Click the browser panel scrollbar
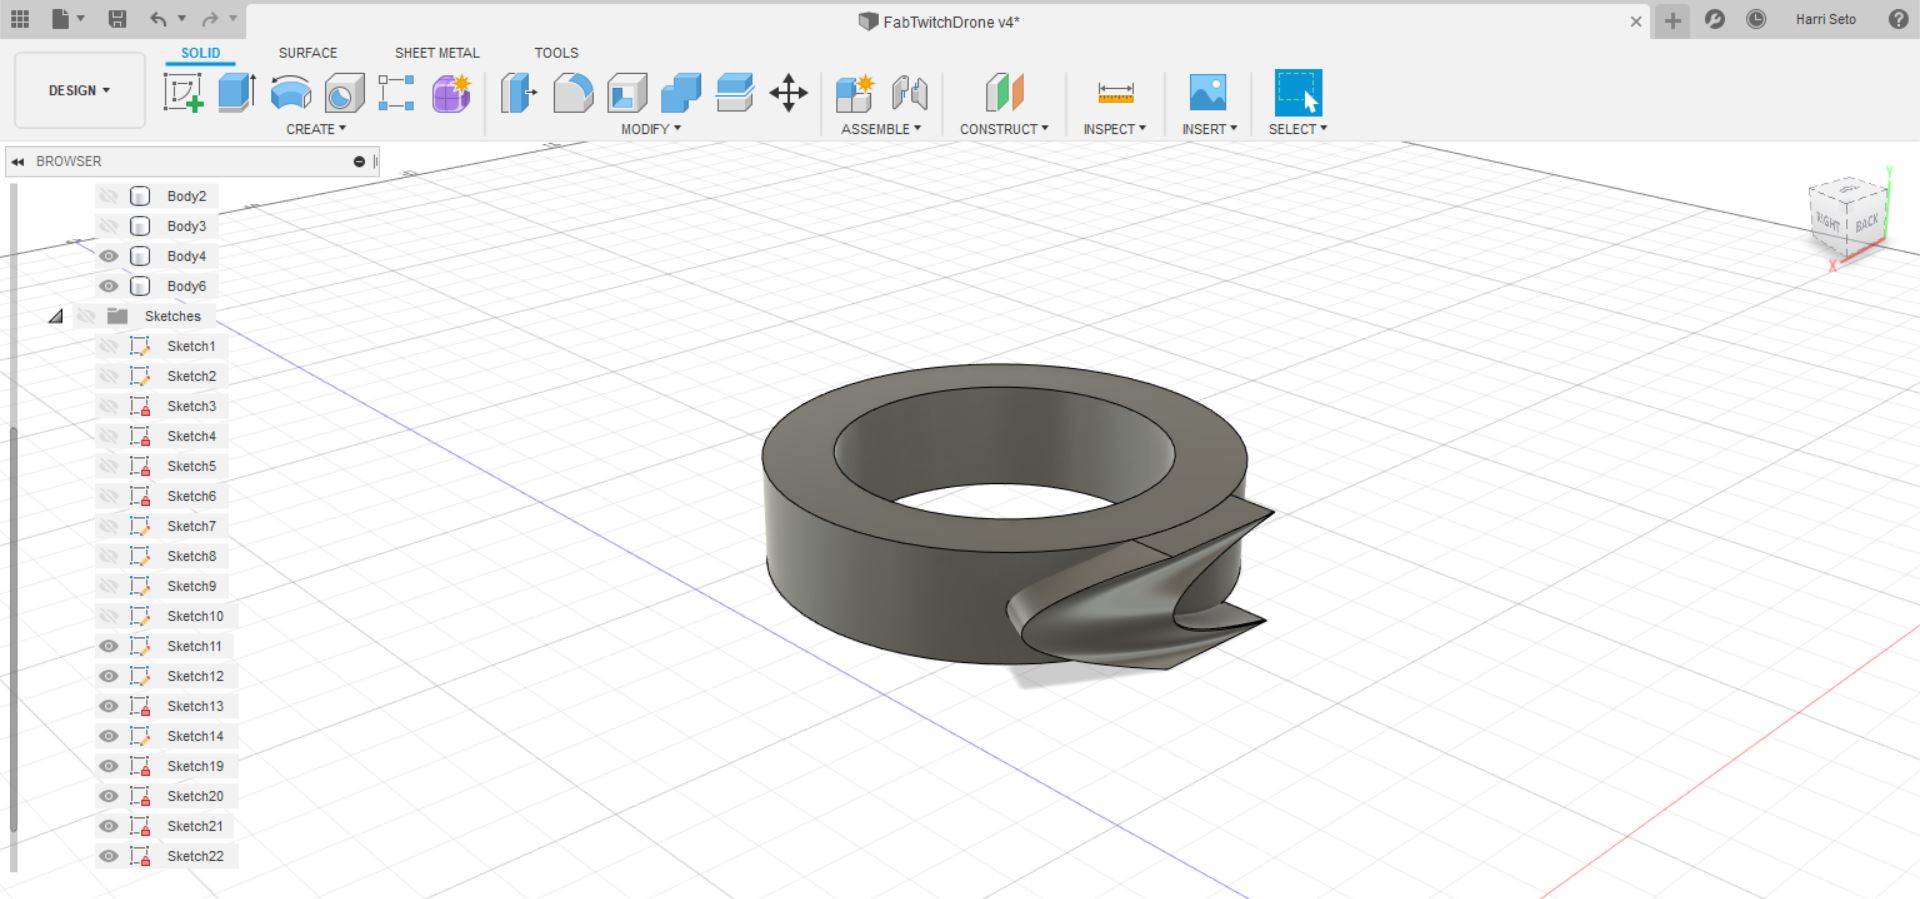The height and width of the screenshot is (899, 1920). (13, 630)
